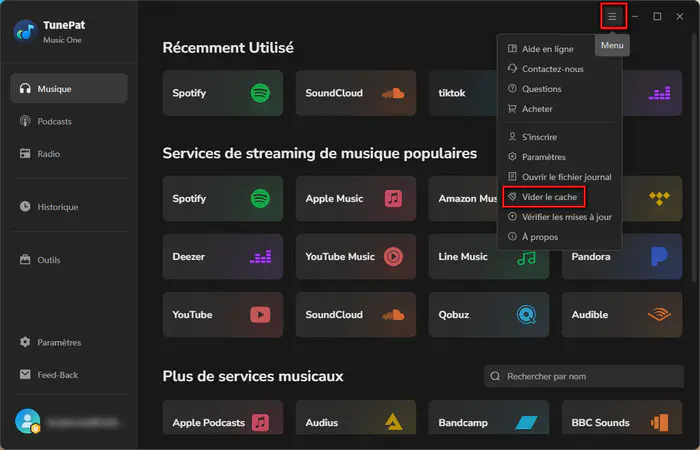Open Paramètres from the dropdown menu
700x450 pixels.
coord(559,157)
